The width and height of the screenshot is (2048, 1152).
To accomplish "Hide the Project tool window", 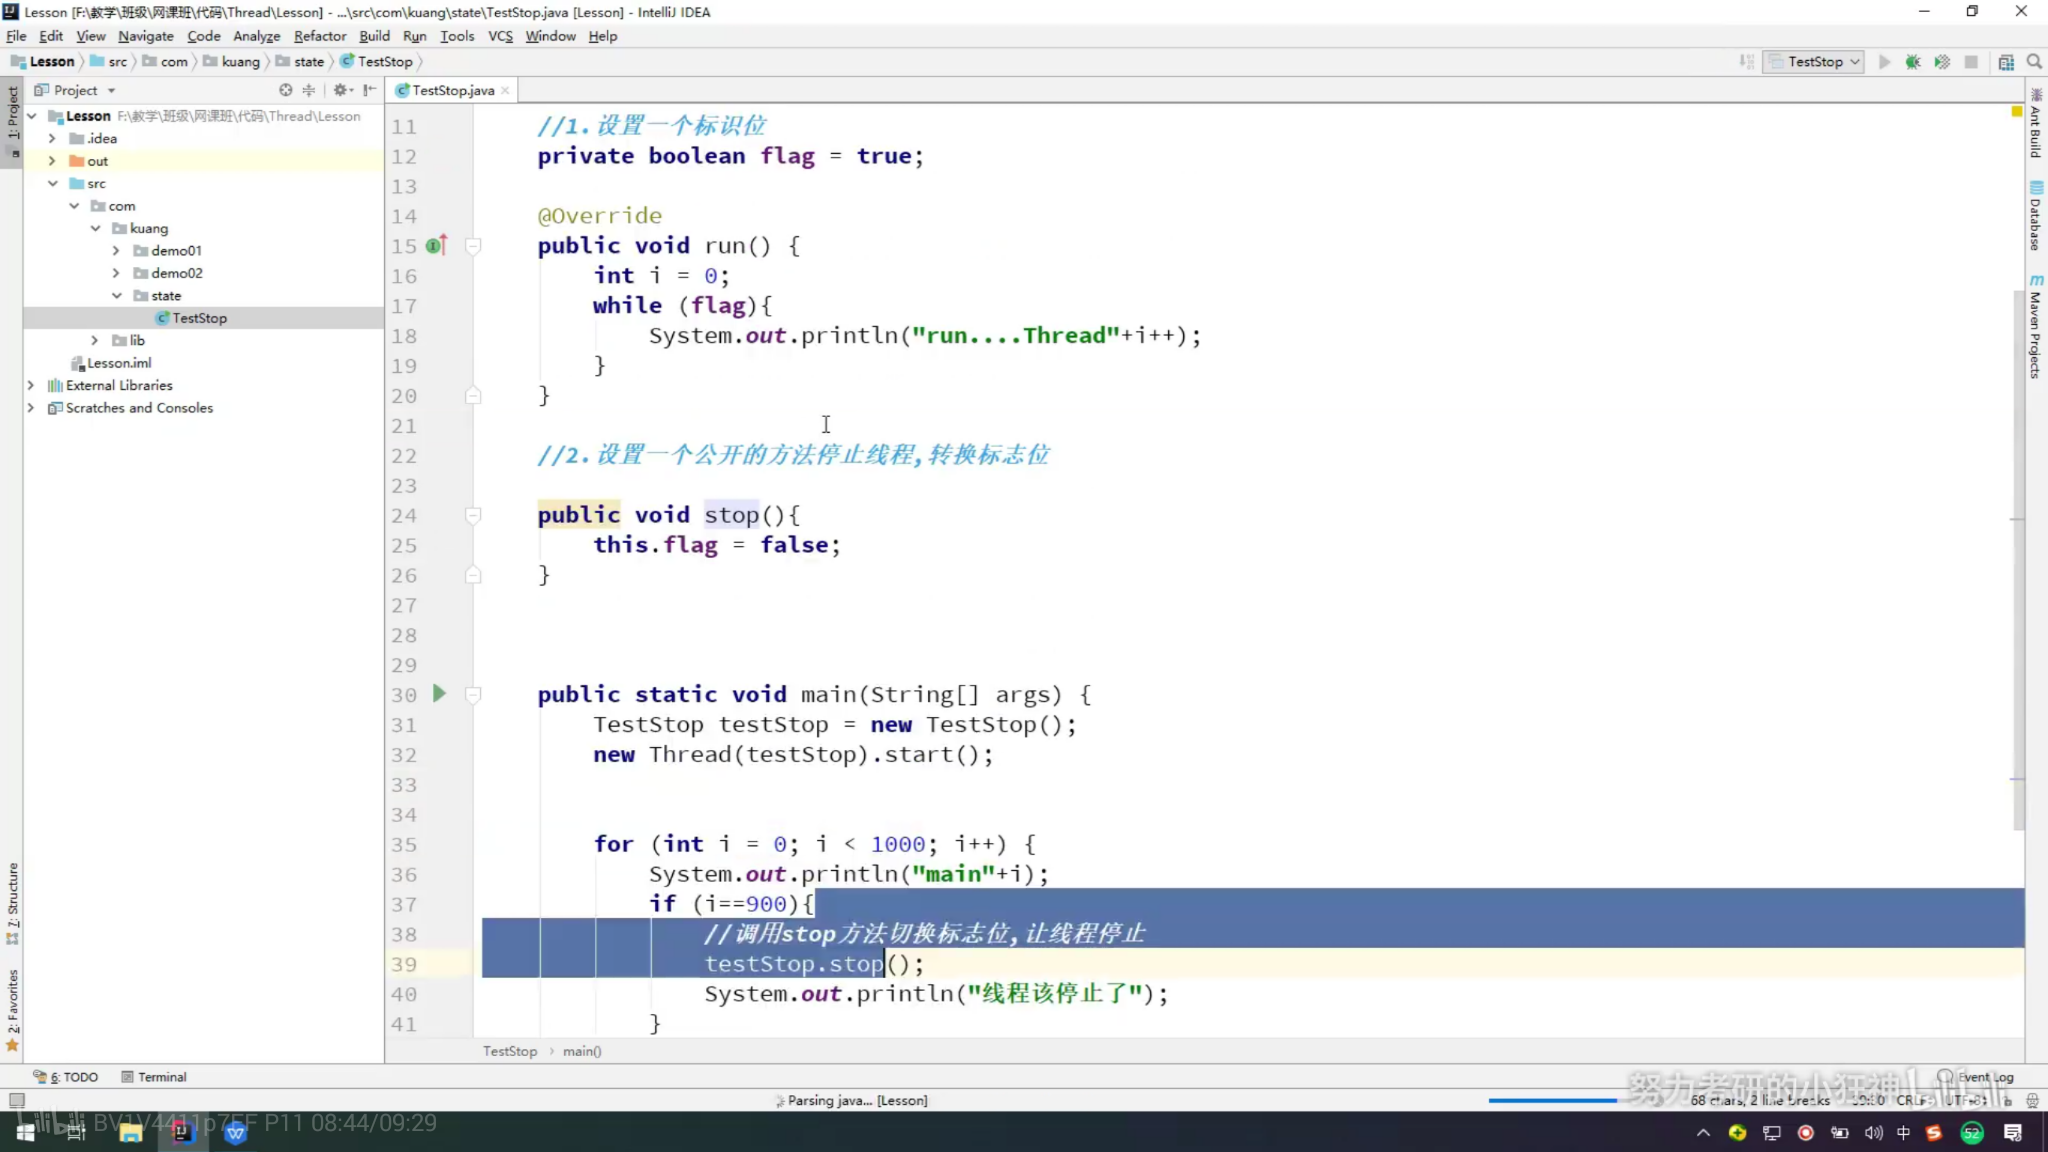I will pyautogui.click(x=369, y=90).
